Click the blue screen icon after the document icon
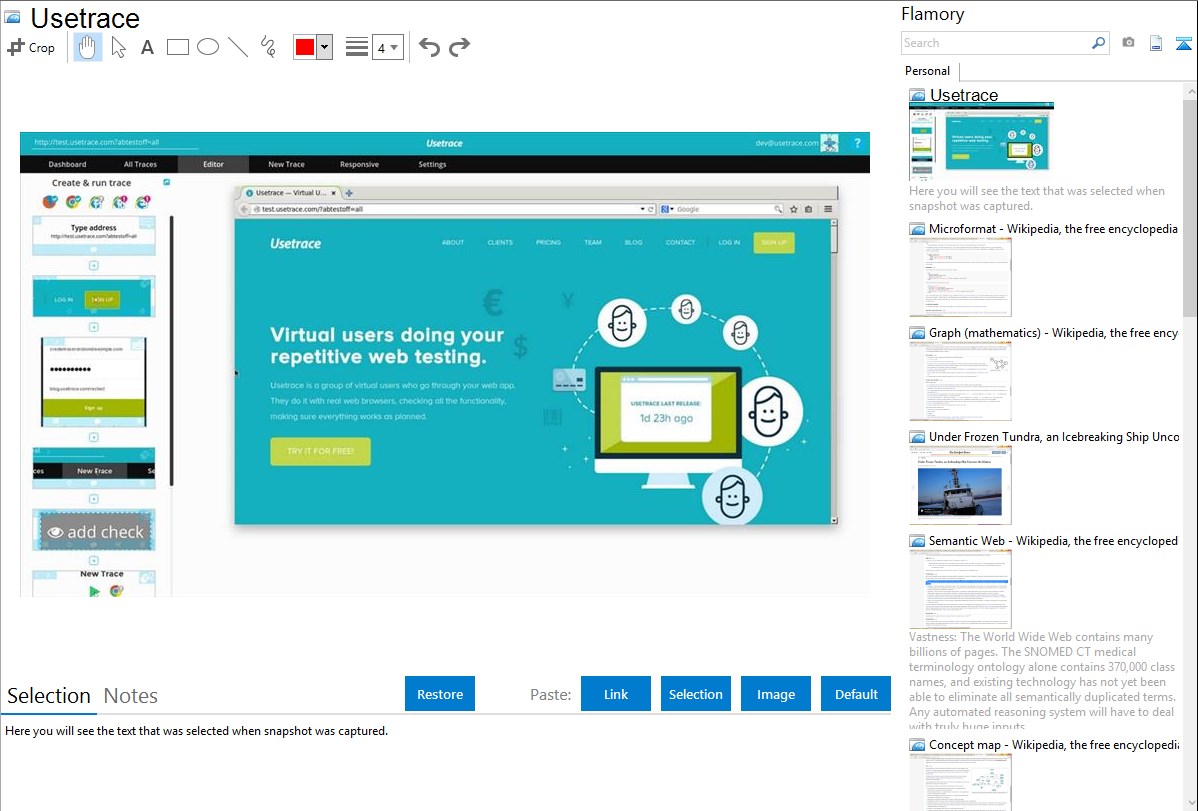The height and width of the screenshot is (811, 1198). pyautogui.click(x=1183, y=43)
